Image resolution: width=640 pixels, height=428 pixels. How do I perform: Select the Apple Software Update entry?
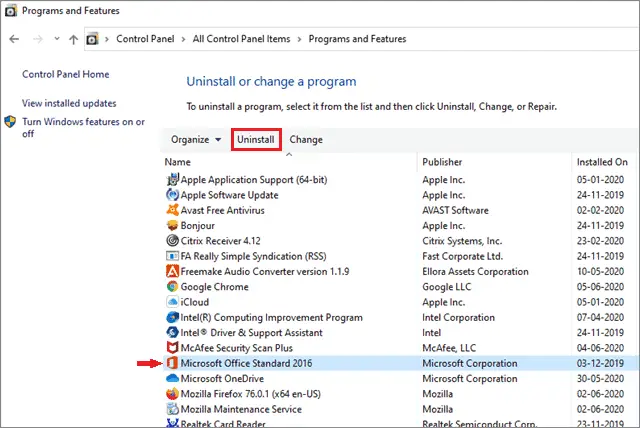(x=400, y=195)
